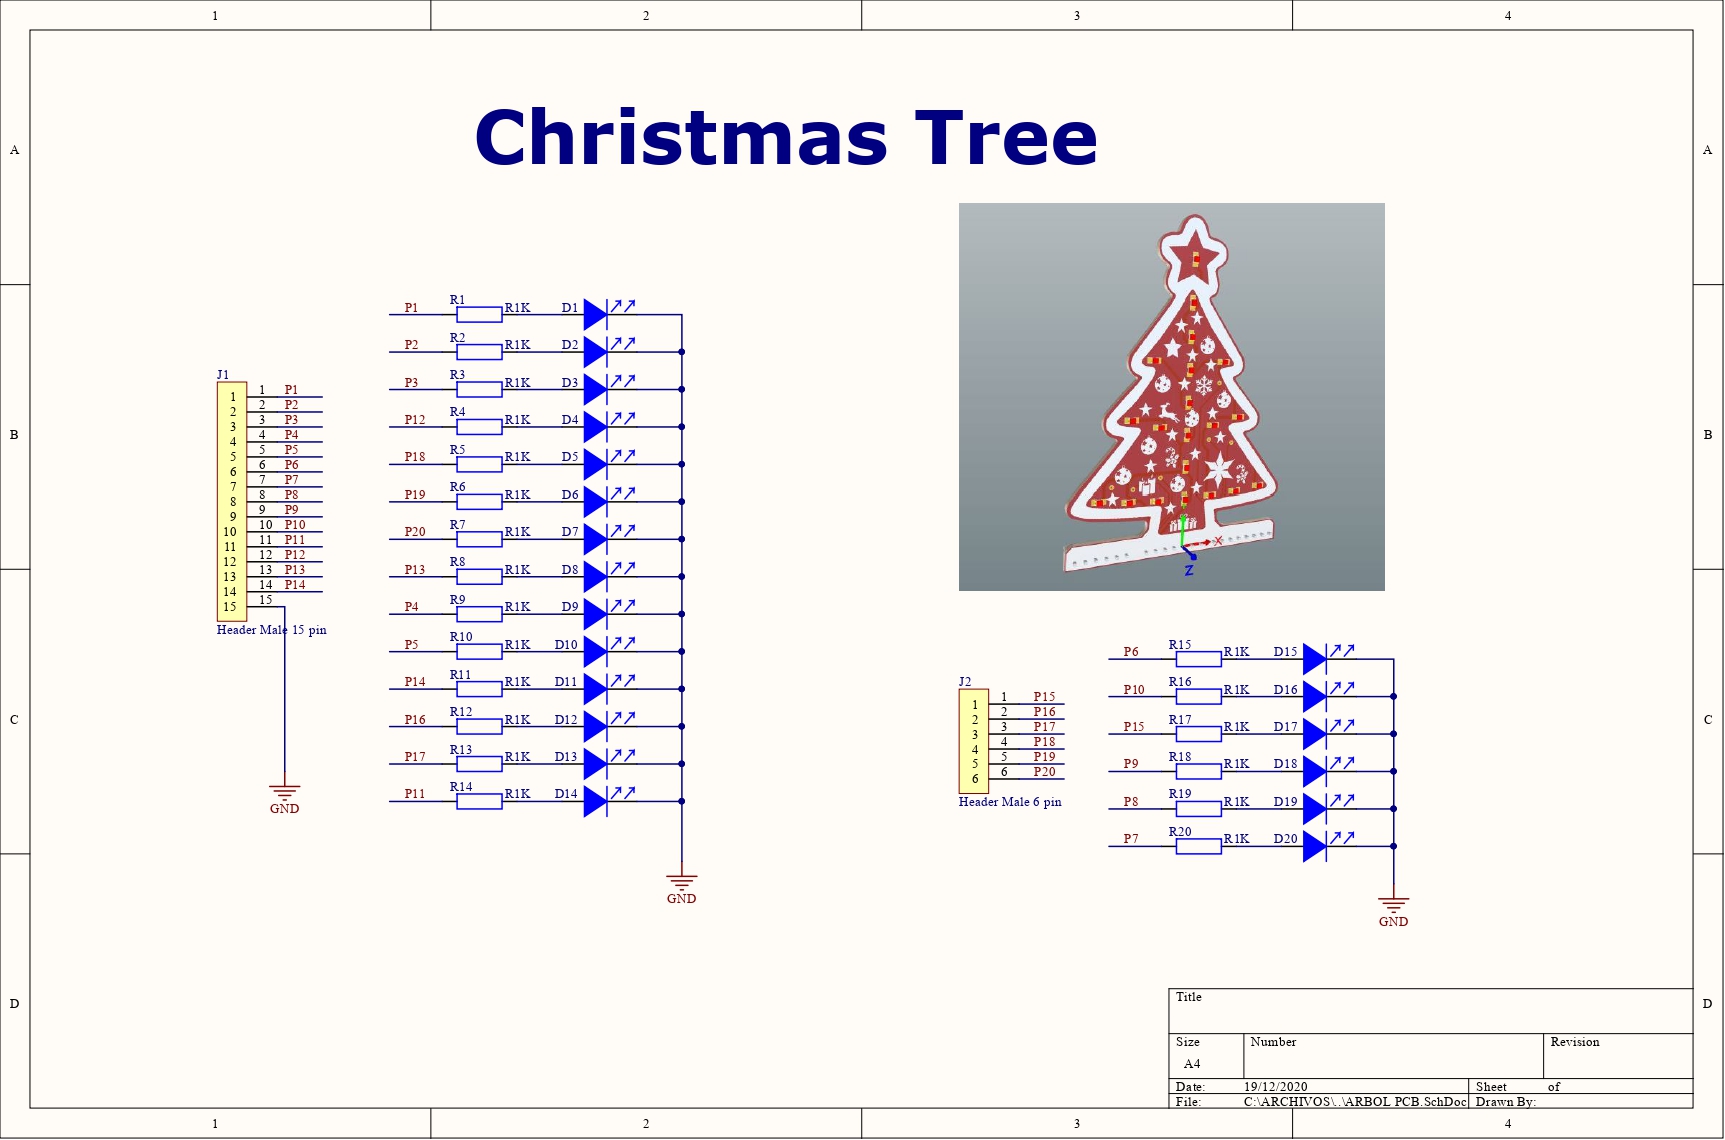
Task: Click the net label P18 on the D5 row
Action: tap(414, 457)
